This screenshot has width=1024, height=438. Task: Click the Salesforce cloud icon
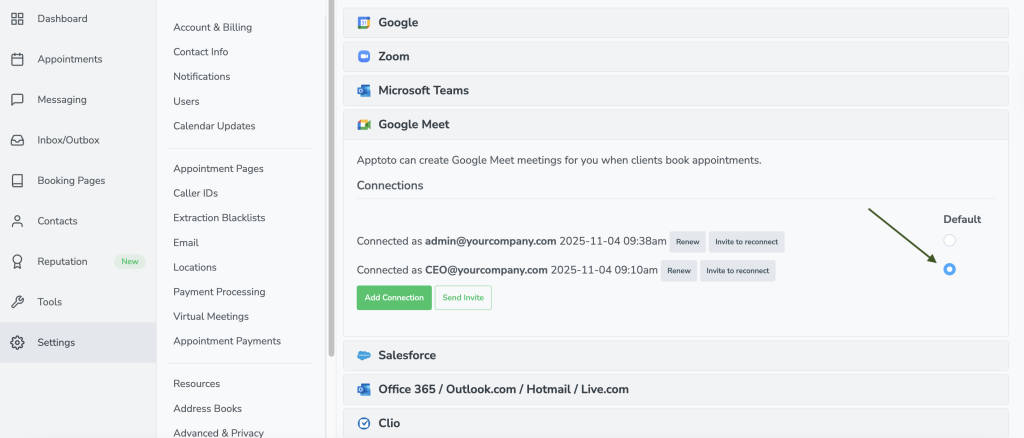(x=364, y=356)
